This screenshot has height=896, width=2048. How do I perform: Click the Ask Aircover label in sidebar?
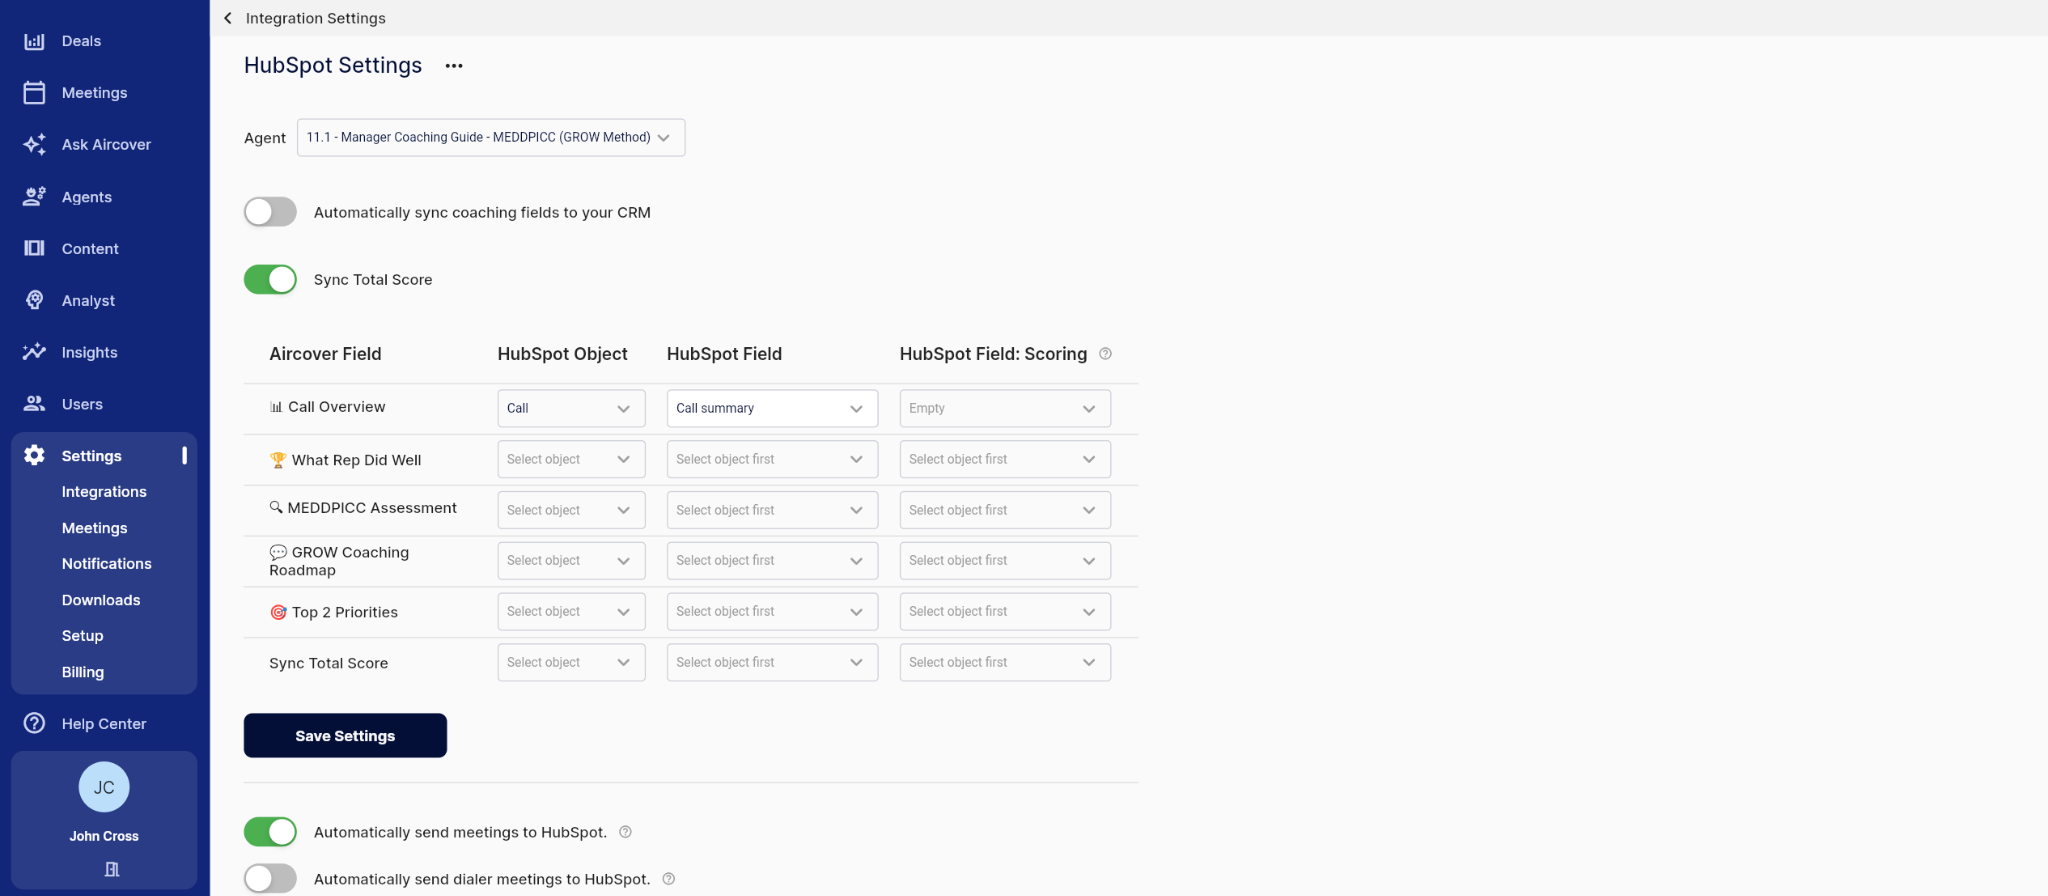106,145
